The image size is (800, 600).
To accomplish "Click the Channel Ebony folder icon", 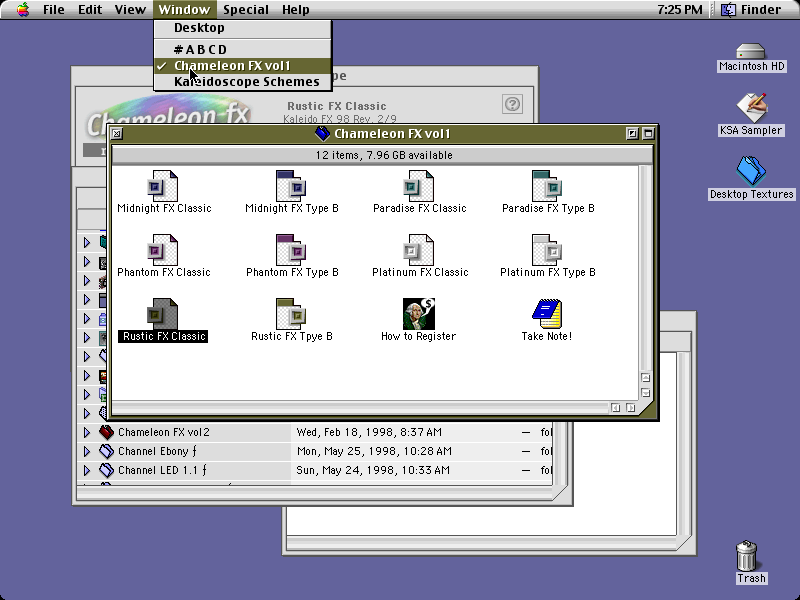I will click(x=106, y=451).
